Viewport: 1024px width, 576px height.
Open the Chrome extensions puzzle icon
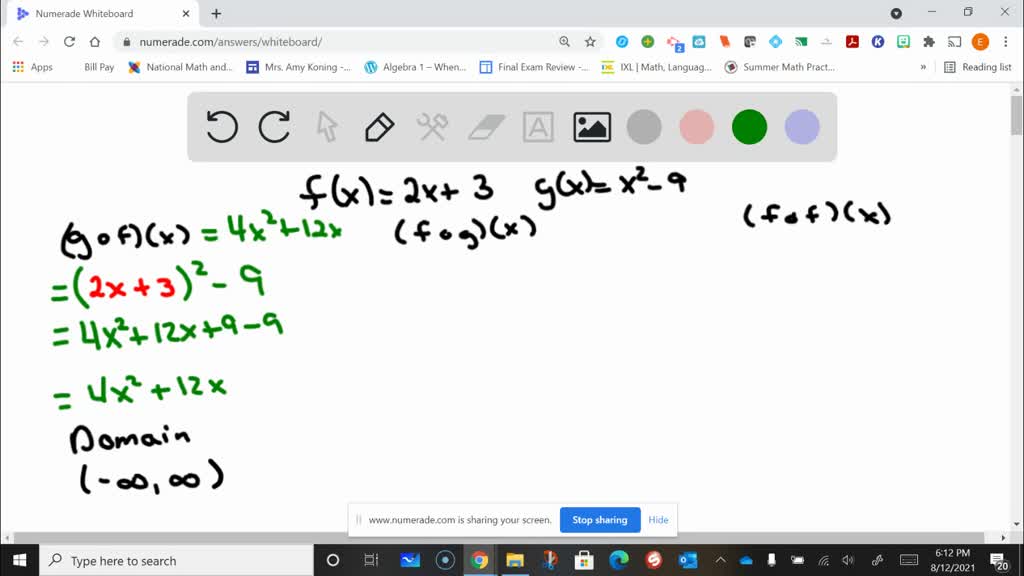point(928,42)
